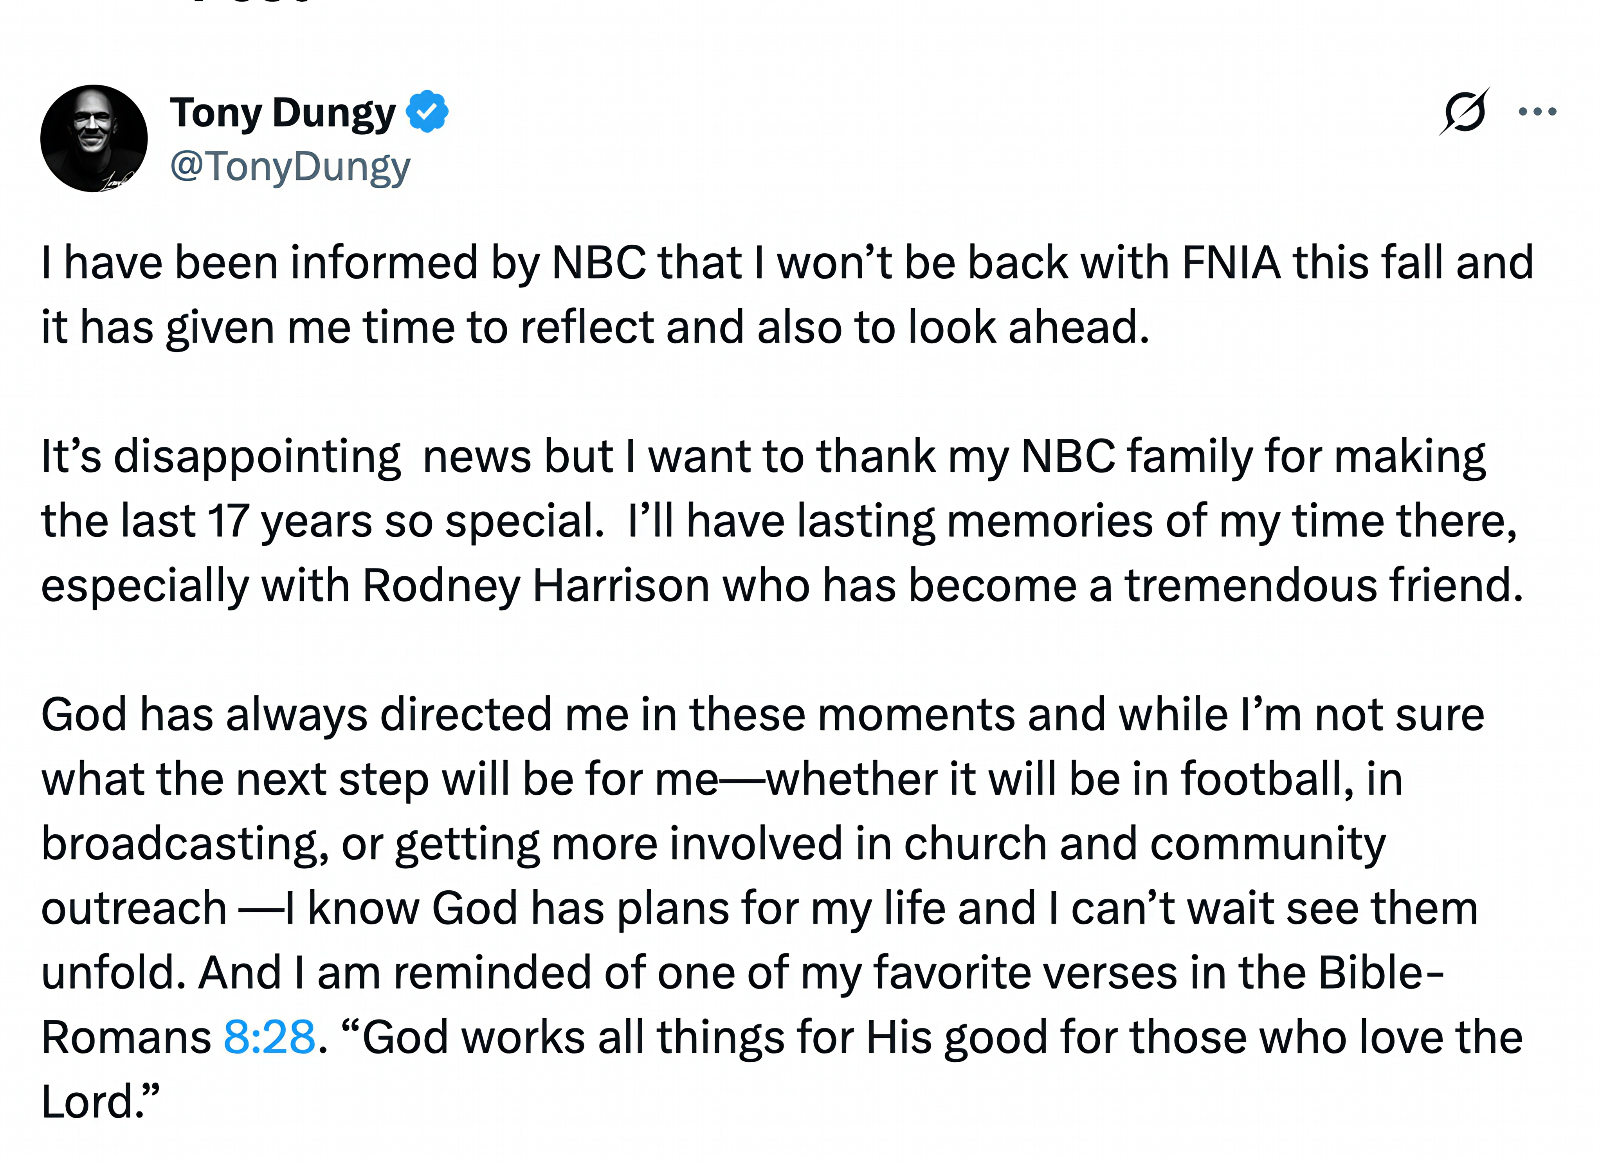Click the @TonyDungy handle
Viewport: 1600px width, 1162px height.
288,165
